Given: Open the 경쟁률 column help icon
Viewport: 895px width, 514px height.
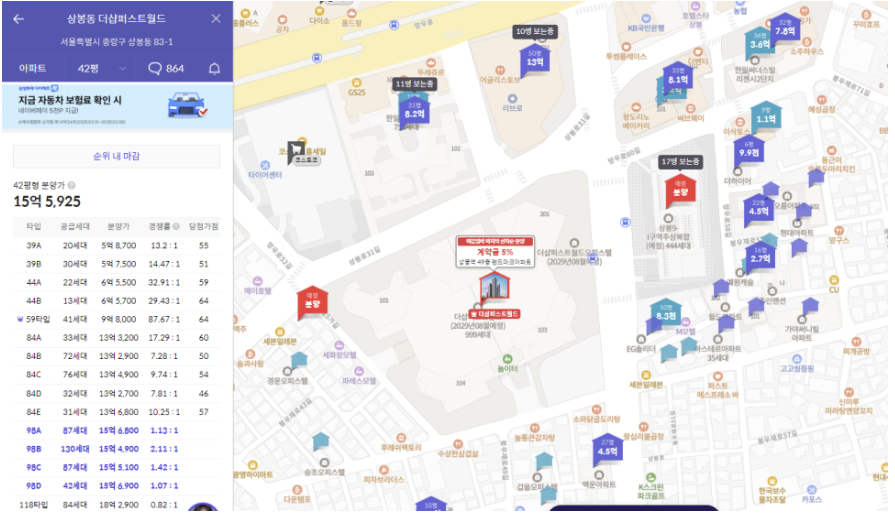Looking at the screenshot, I should click(x=176, y=226).
